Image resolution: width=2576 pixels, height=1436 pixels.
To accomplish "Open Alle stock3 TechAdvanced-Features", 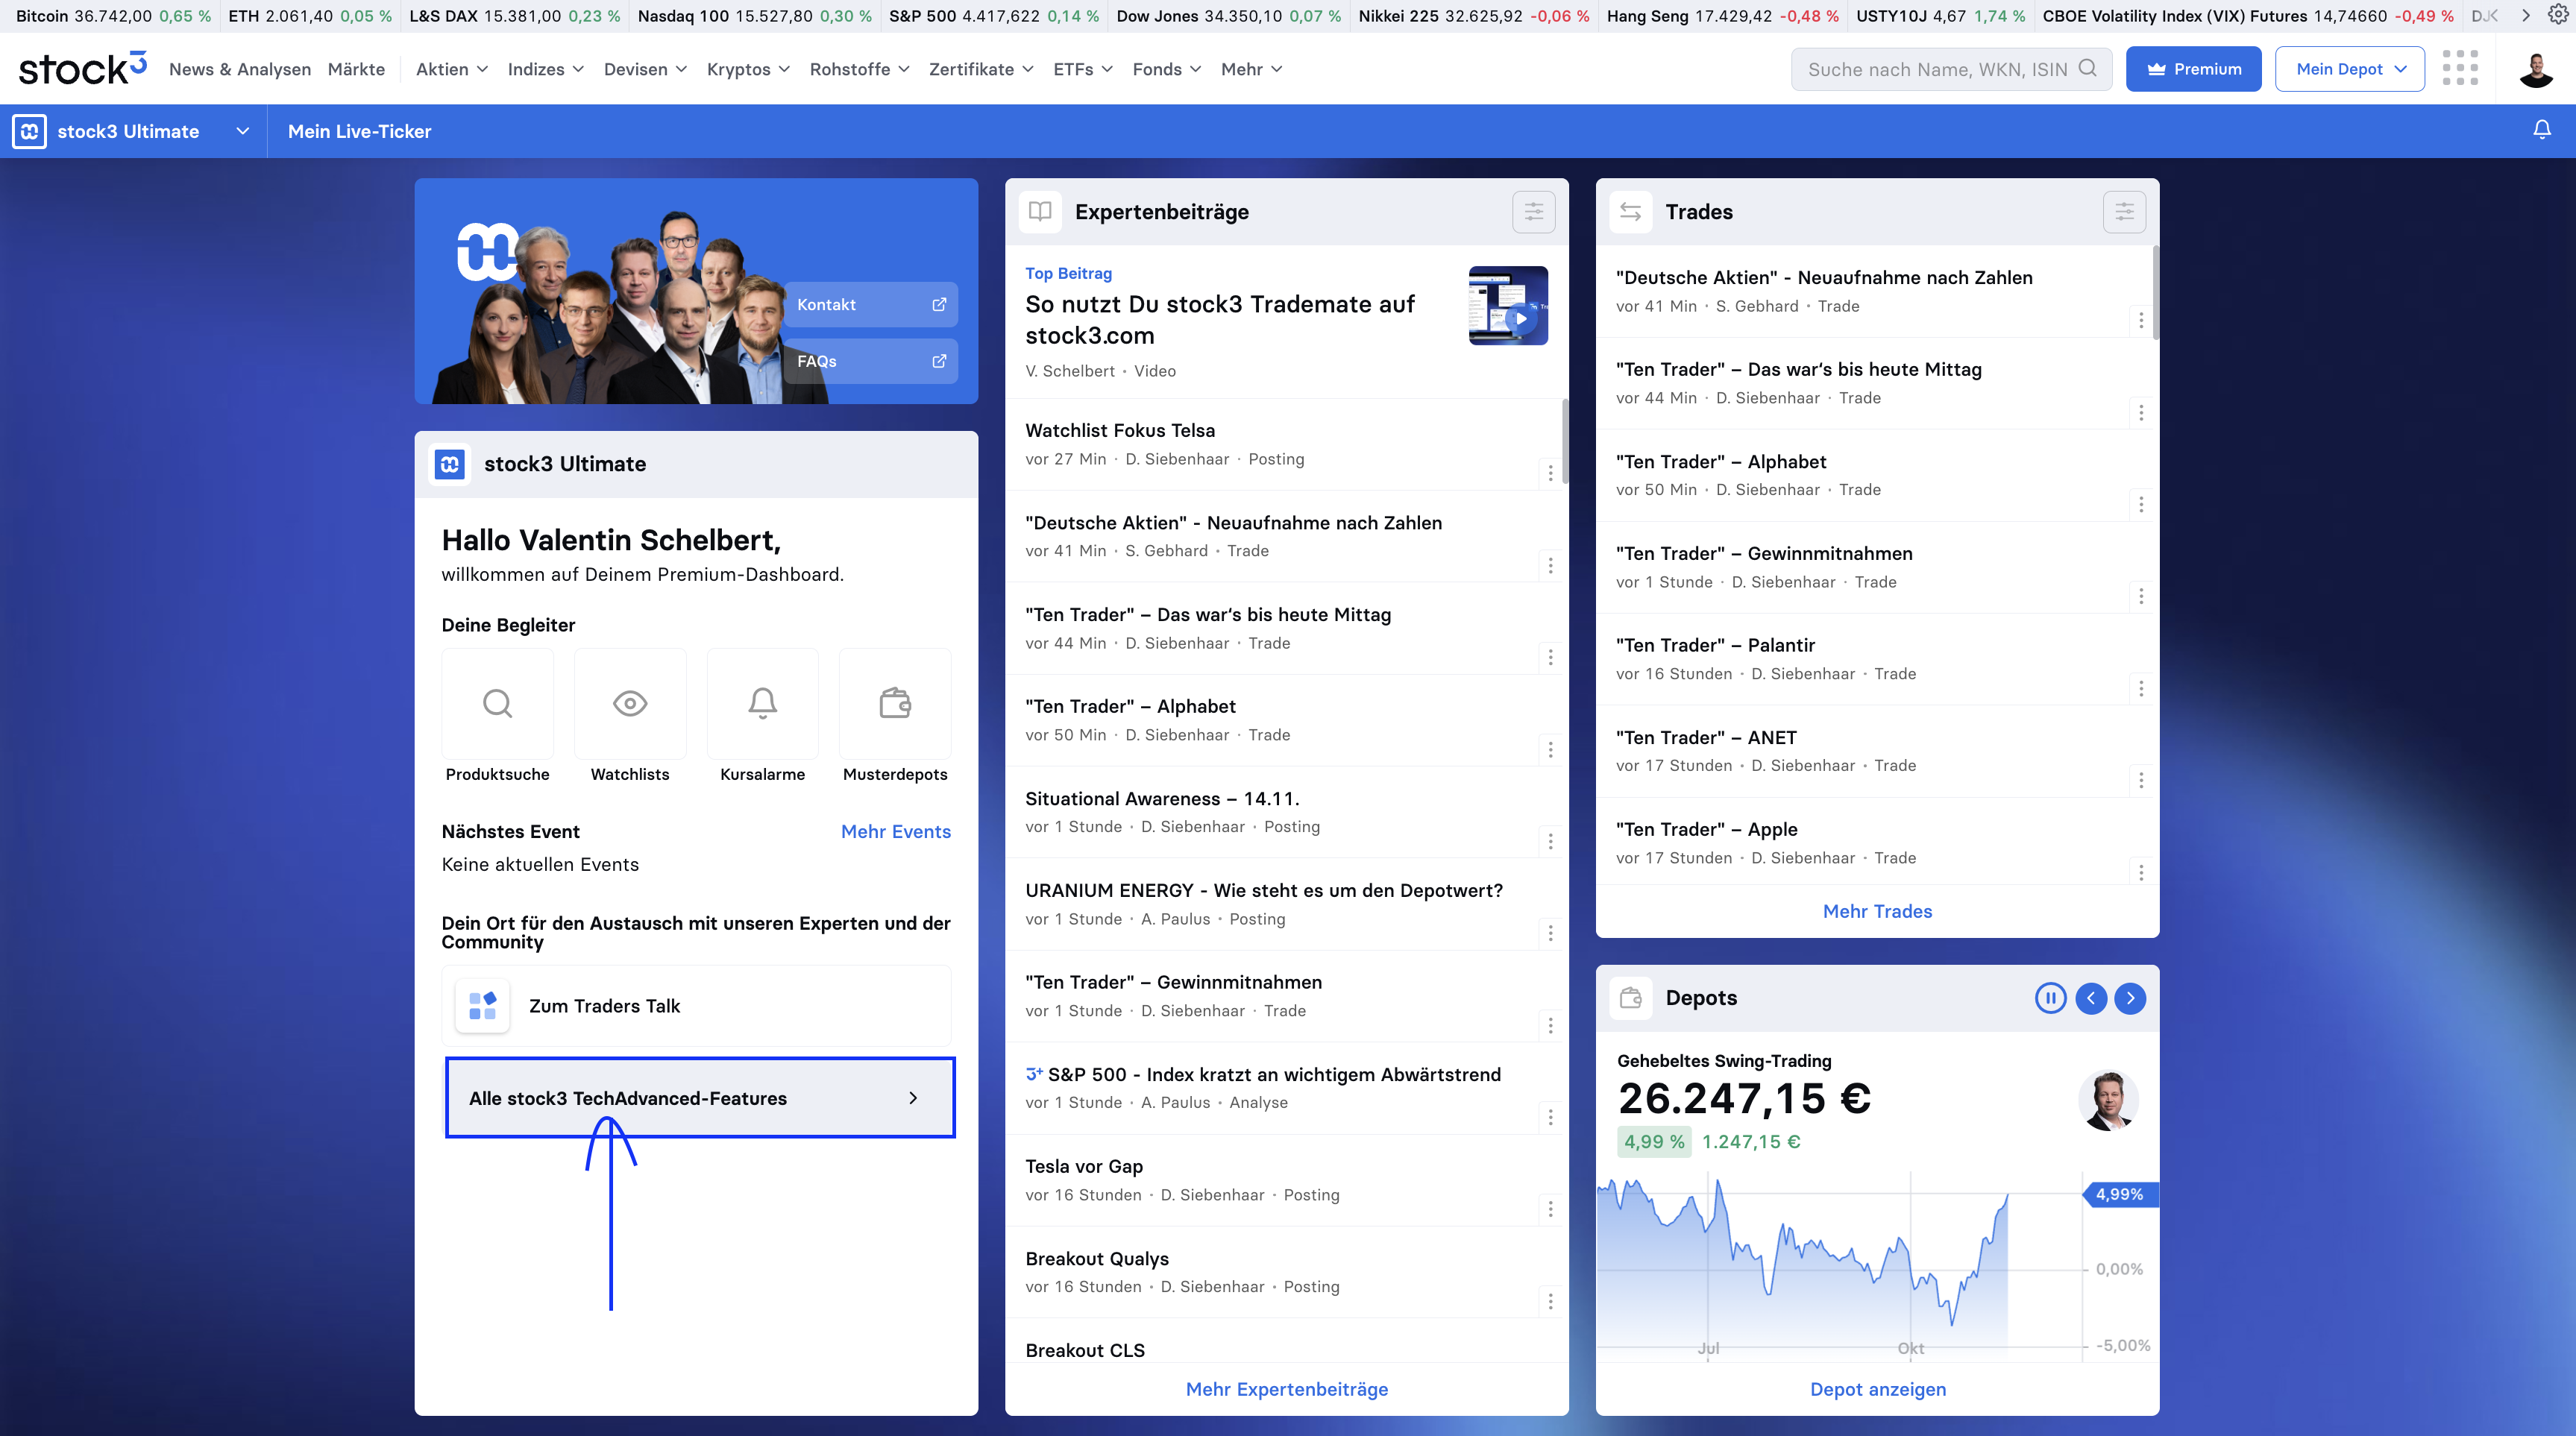I will pos(699,1097).
